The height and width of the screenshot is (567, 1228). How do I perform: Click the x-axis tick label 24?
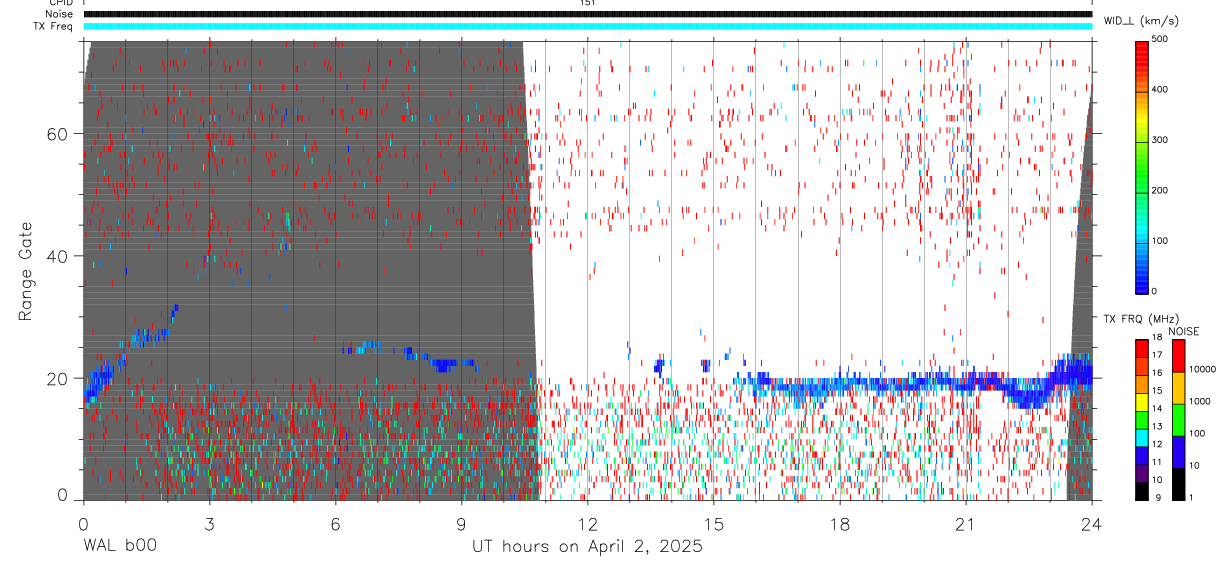click(1091, 524)
